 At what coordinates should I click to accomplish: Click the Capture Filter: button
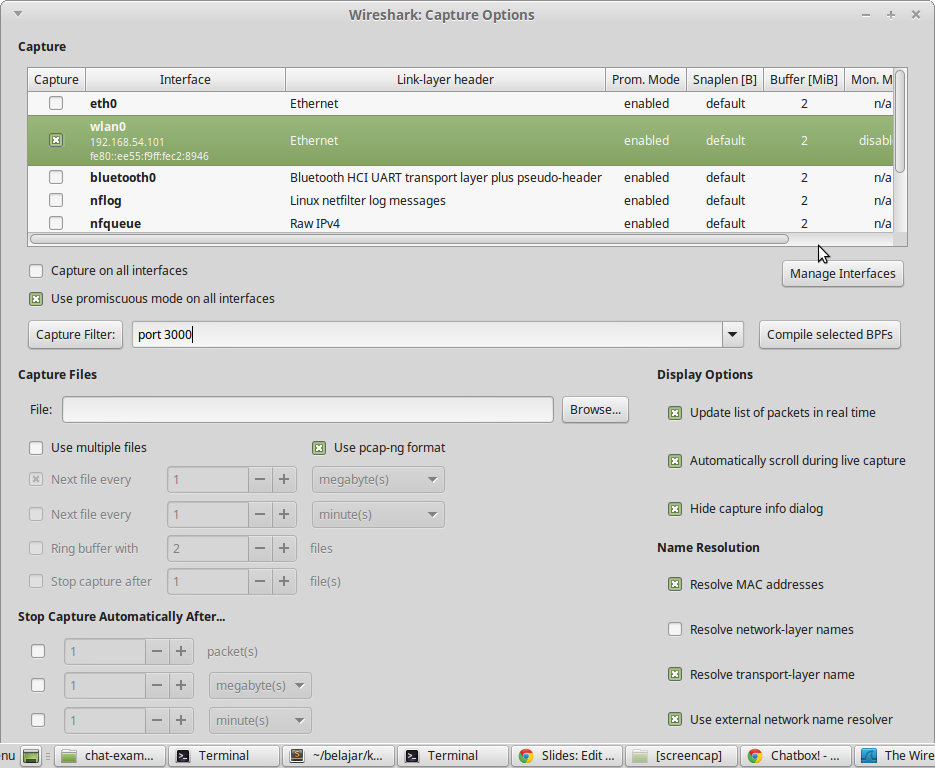click(75, 335)
